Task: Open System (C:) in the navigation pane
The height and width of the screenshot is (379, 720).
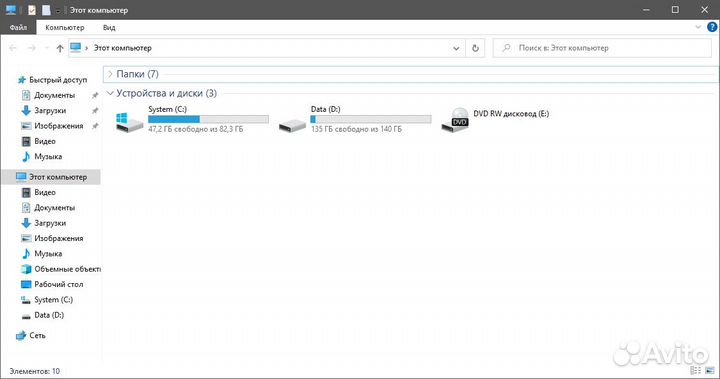Action: pos(53,300)
